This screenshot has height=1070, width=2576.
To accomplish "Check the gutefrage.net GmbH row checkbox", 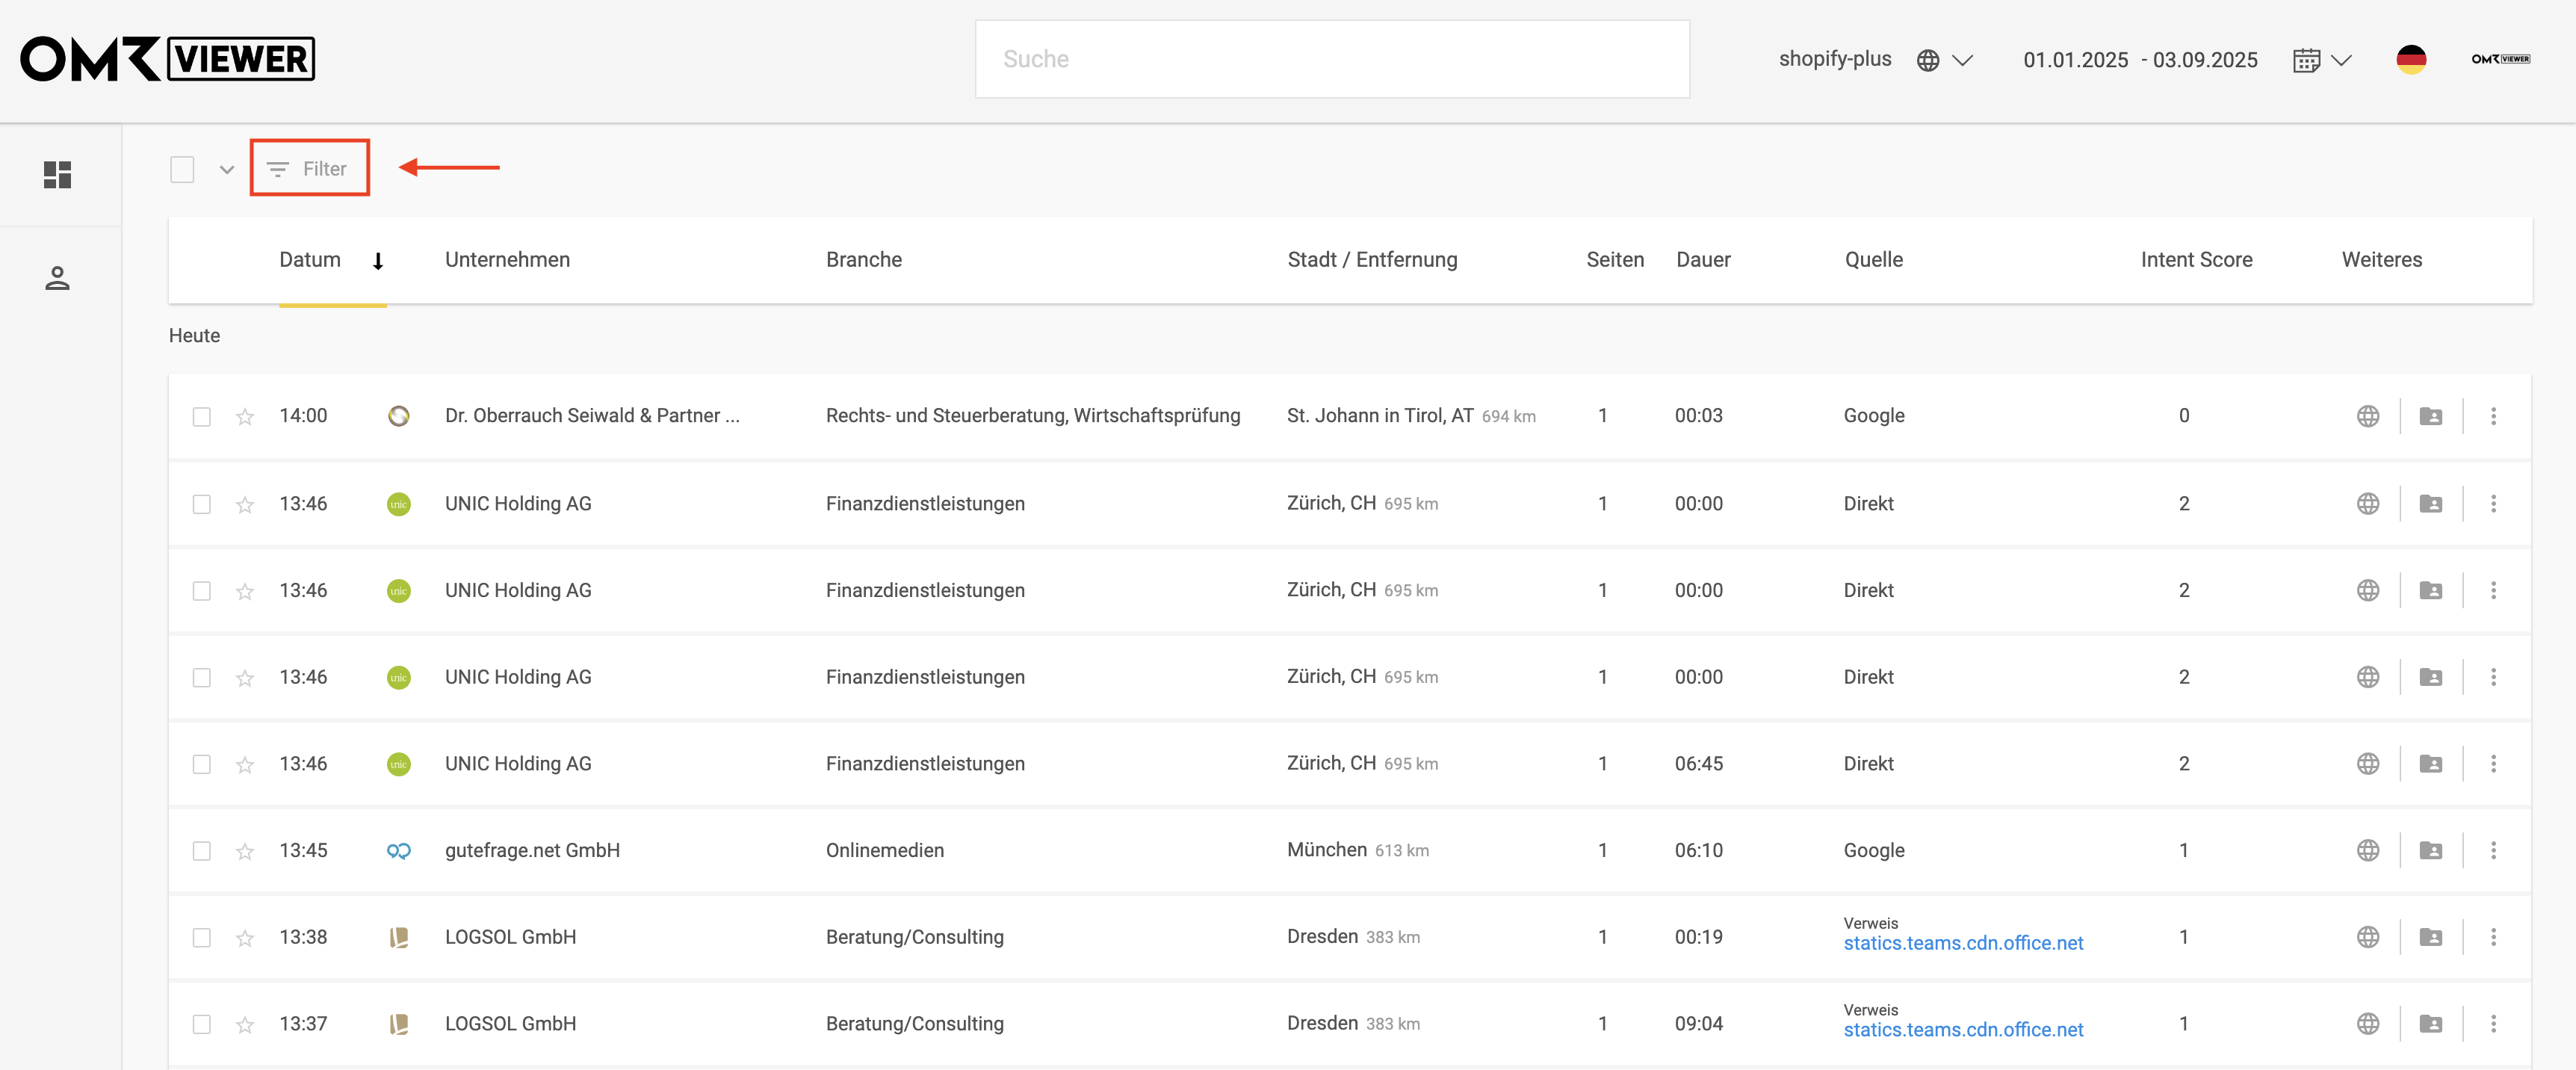I will (202, 851).
